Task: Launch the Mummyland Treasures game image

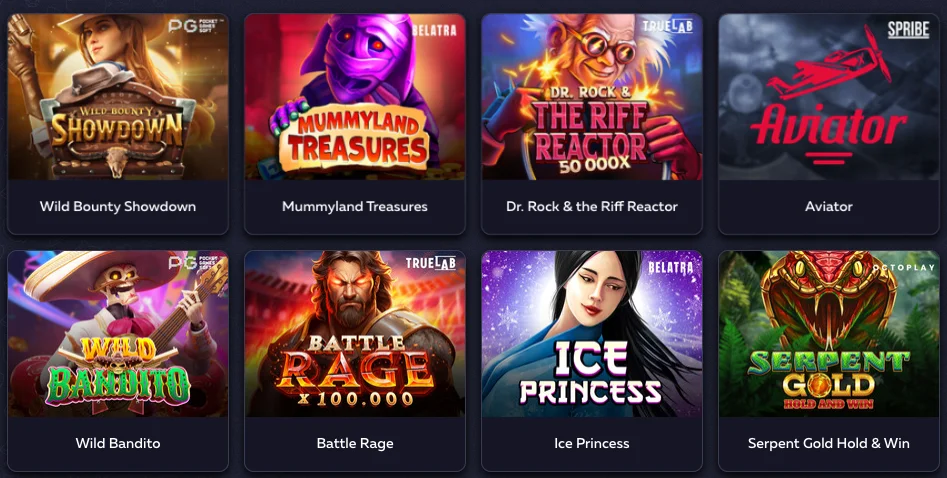Action: [x=355, y=97]
